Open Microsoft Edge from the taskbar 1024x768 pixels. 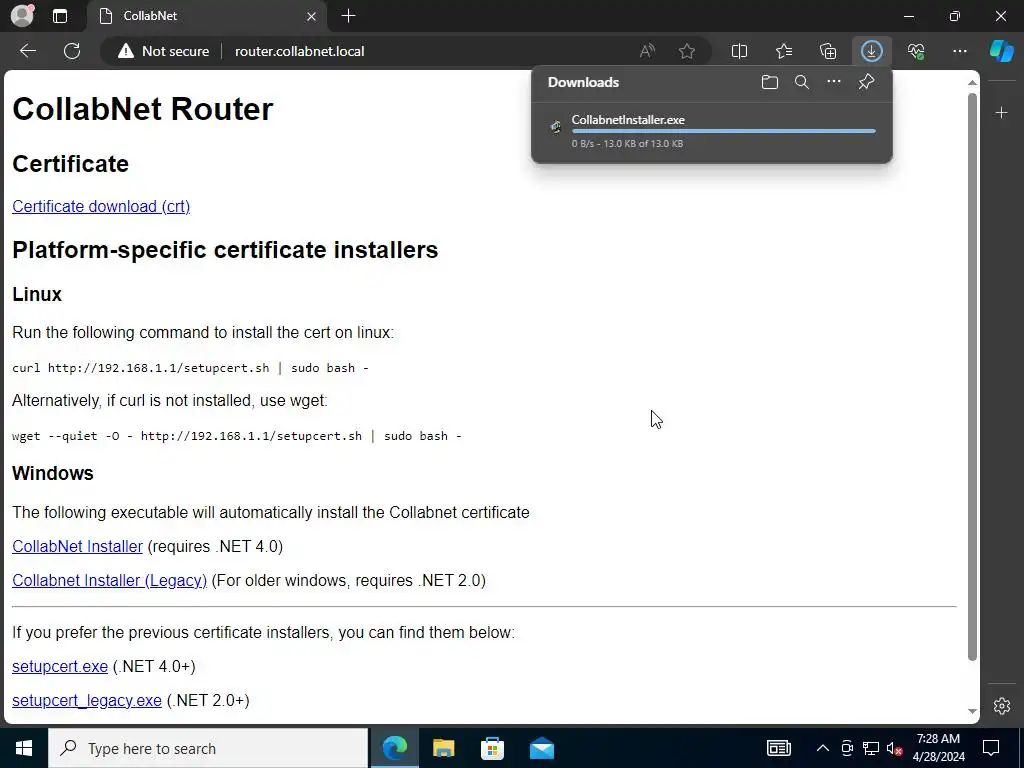coord(394,748)
